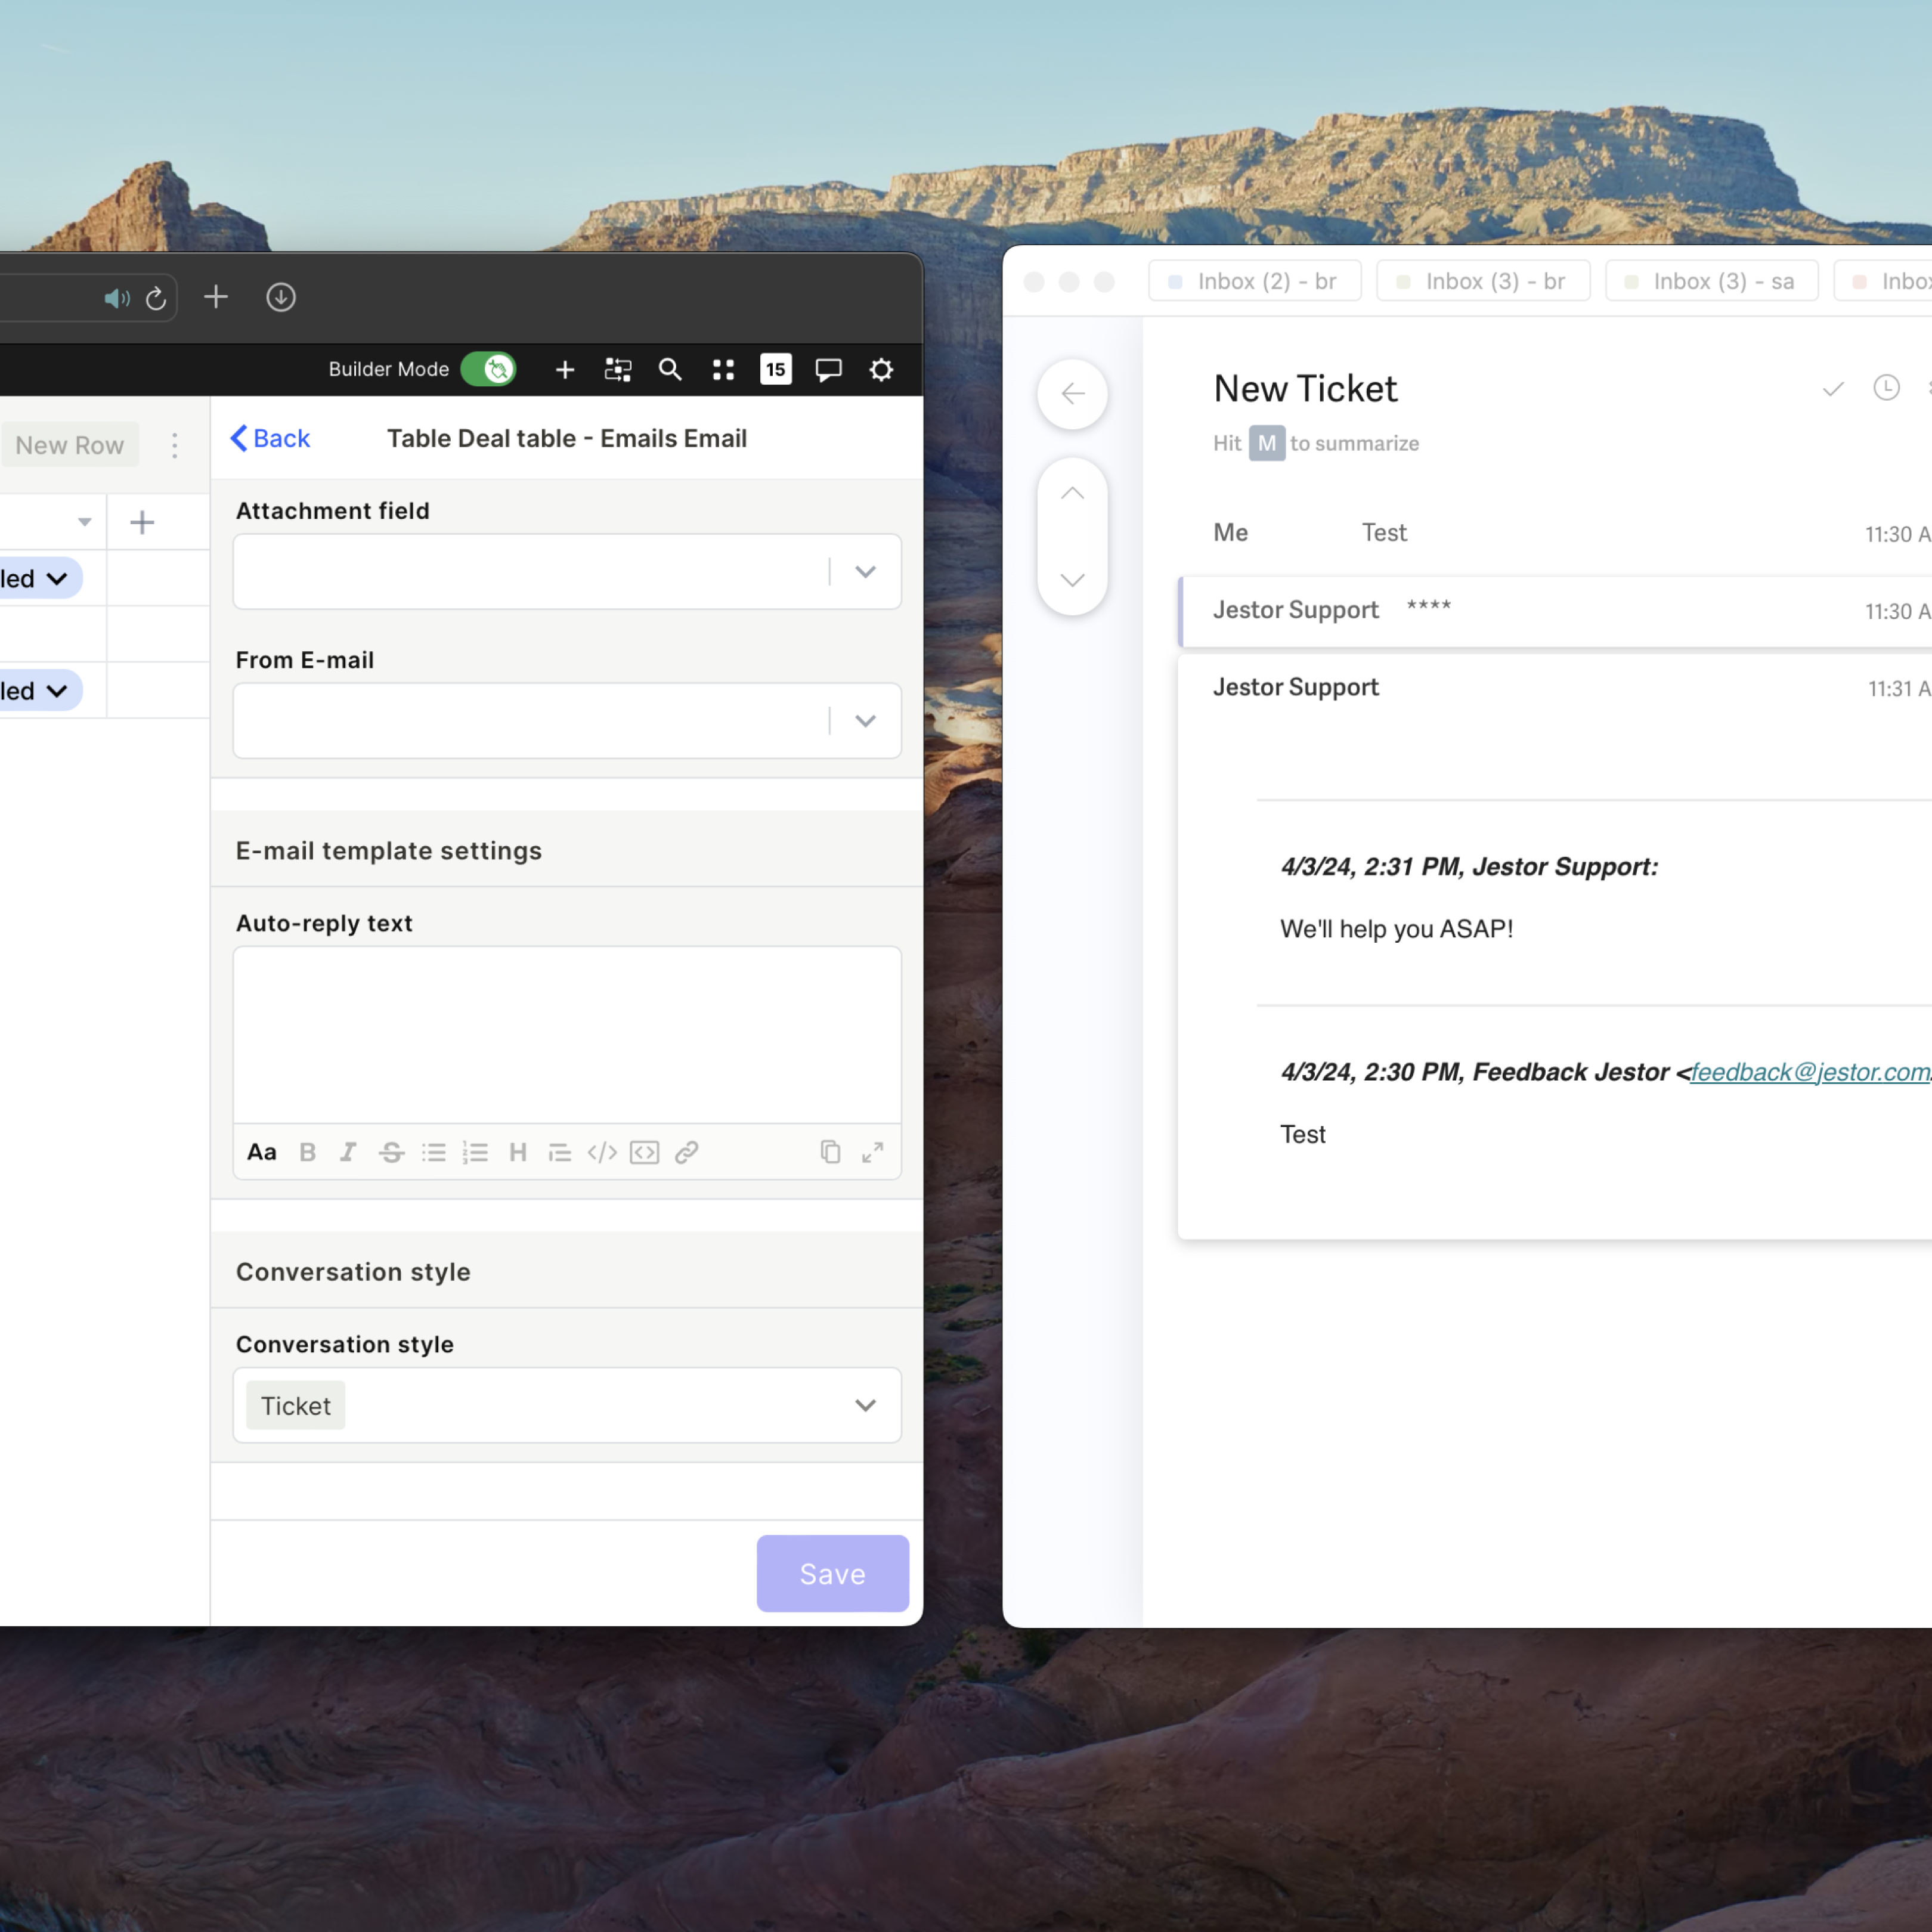
Task: Open the search magnifier in top bar
Action: click(x=670, y=370)
